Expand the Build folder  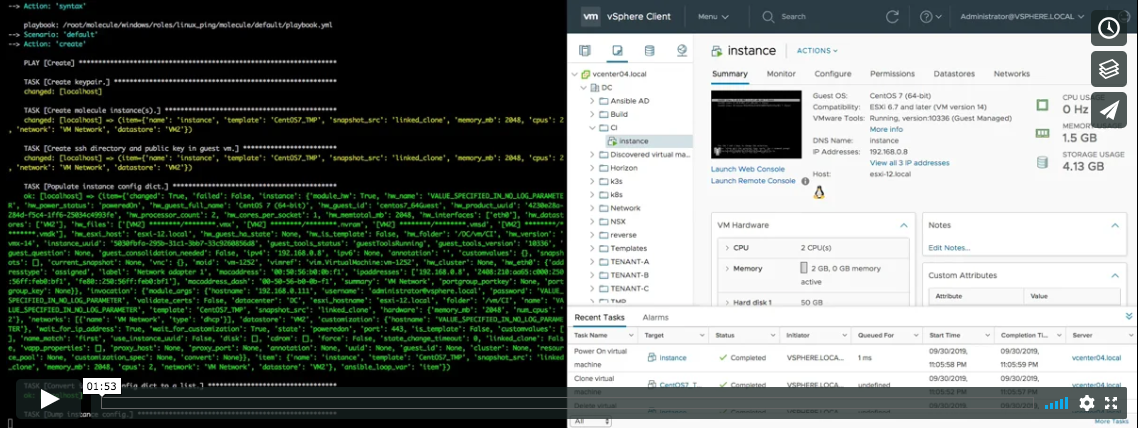(592, 115)
